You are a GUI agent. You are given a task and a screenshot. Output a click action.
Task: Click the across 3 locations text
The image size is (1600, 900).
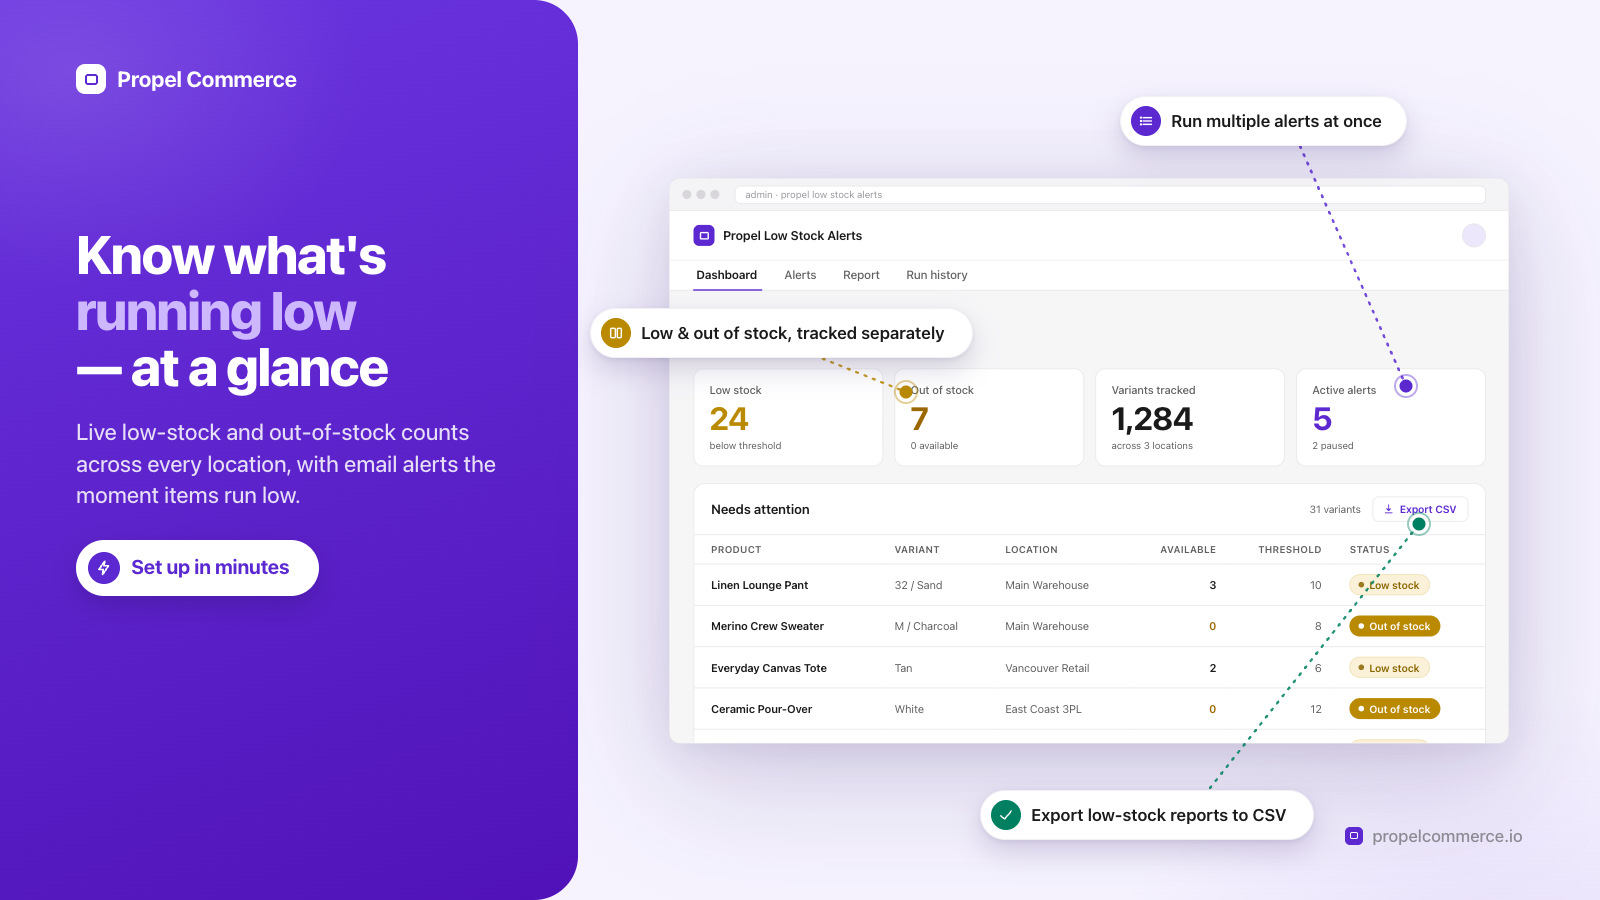(x=1152, y=446)
